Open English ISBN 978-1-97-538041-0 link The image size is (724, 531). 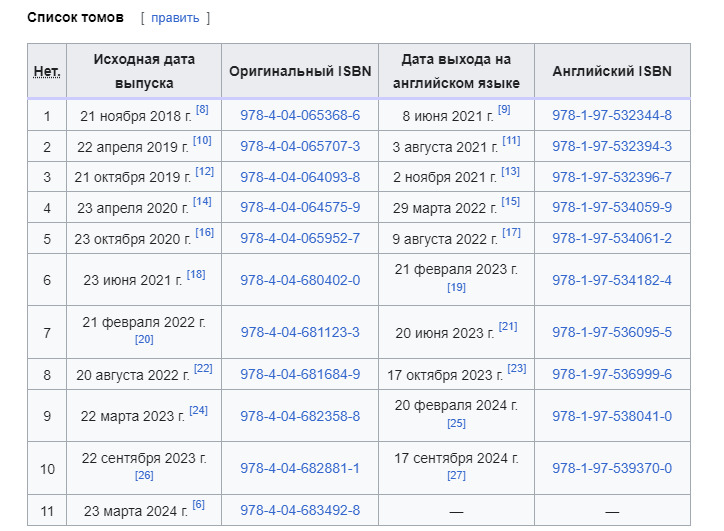[612, 416]
